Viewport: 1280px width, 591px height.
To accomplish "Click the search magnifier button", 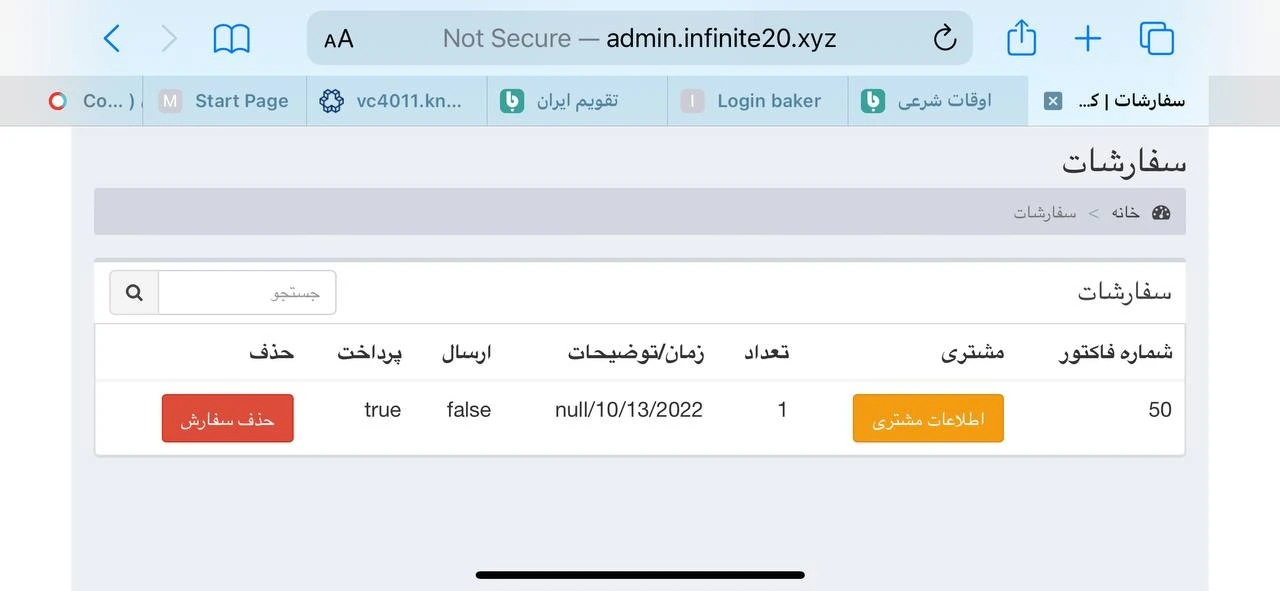I will point(134,293).
